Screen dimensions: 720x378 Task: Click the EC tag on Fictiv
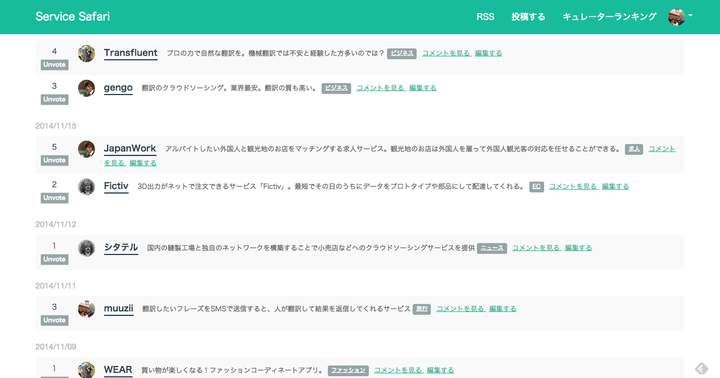536,187
